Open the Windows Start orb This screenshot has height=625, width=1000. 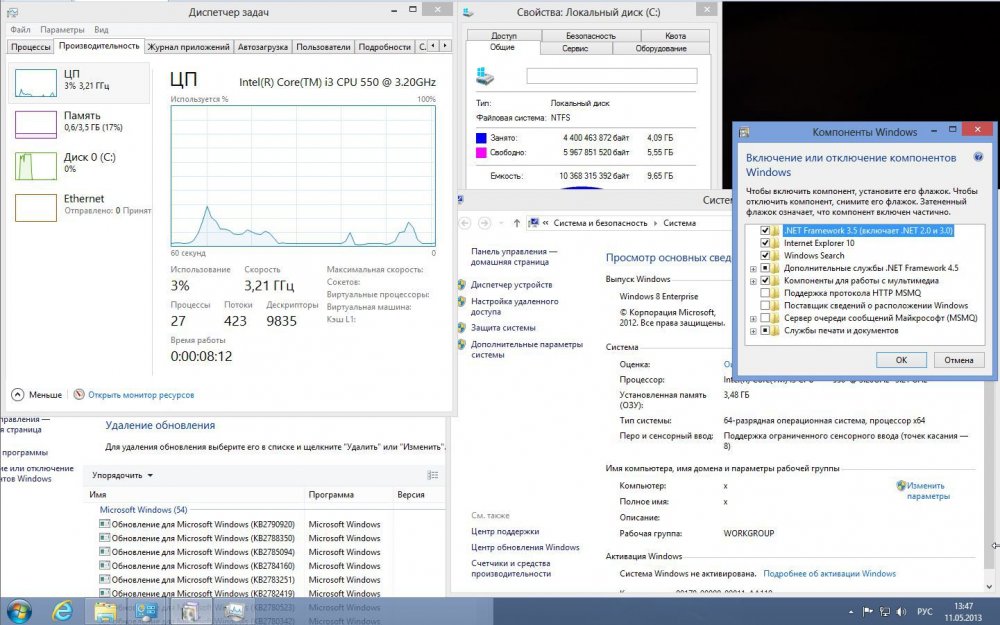click(18, 611)
